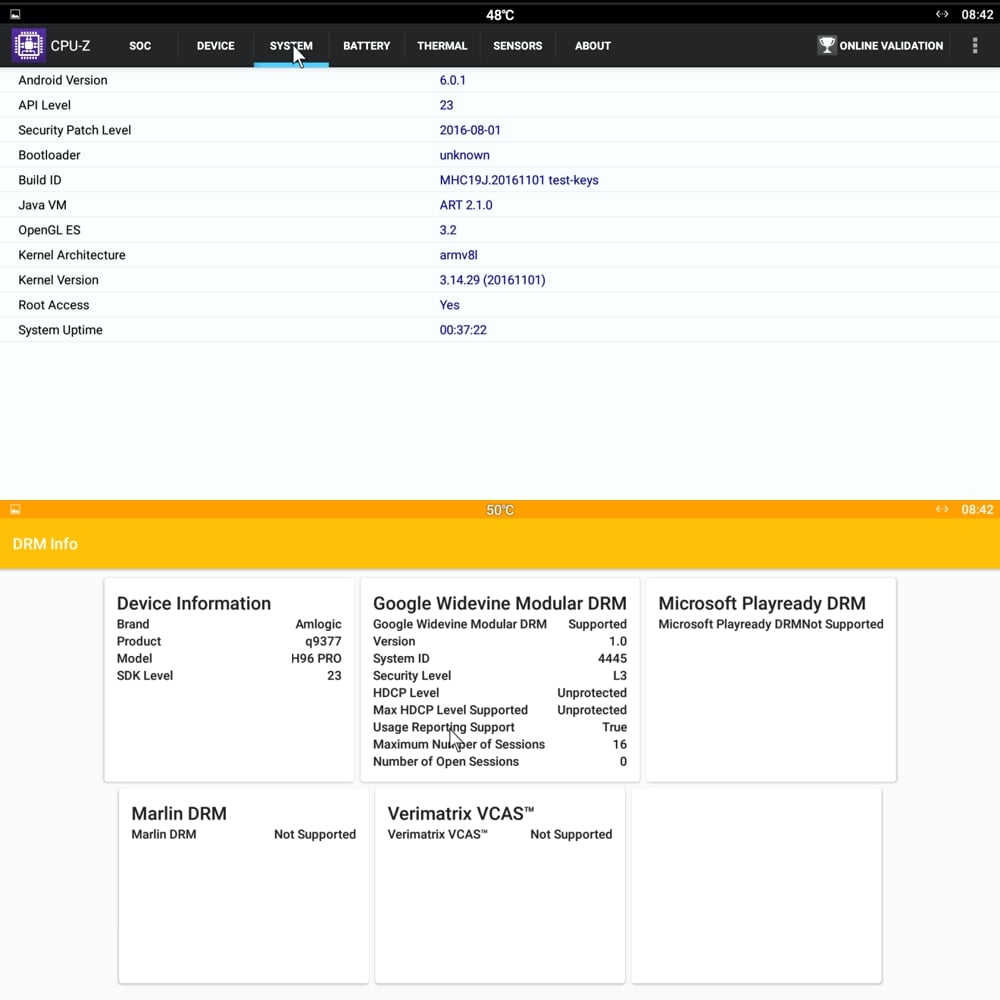
Task: Open the ABOUT tab
Action: pos(592,46)
